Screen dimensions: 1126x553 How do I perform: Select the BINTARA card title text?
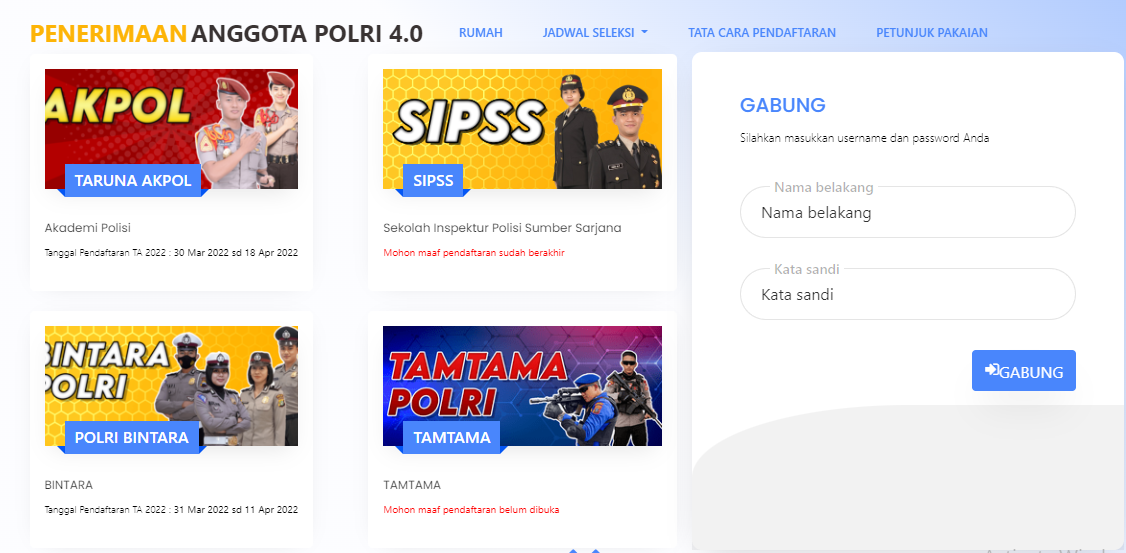69,485
